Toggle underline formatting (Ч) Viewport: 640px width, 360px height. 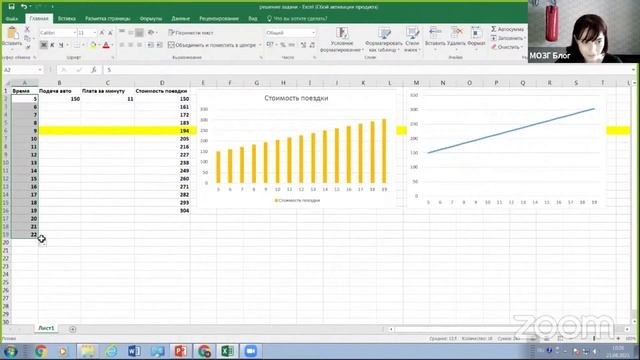point(61,45)
